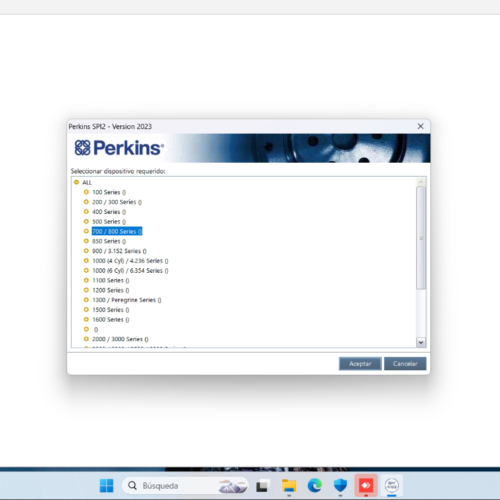Choose the 400 Series entry
The height and width of the screenshot is (500, 500).
click(x=109, y=212)
